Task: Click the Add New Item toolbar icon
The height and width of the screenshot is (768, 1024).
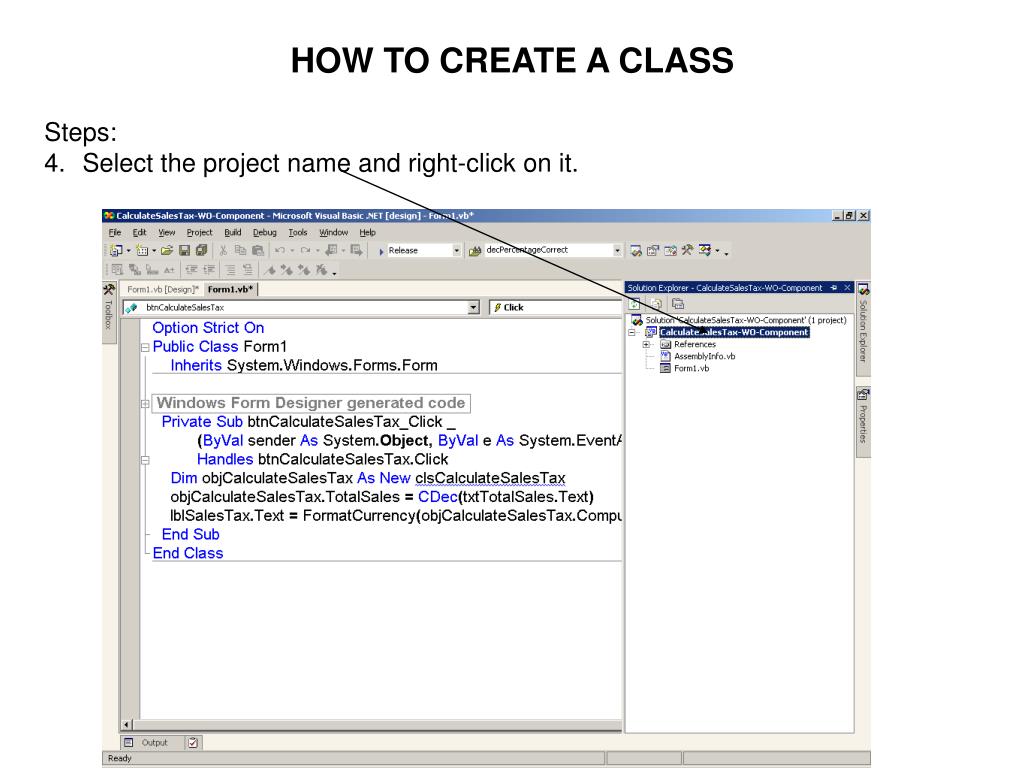Action: (x=142, y=250)
